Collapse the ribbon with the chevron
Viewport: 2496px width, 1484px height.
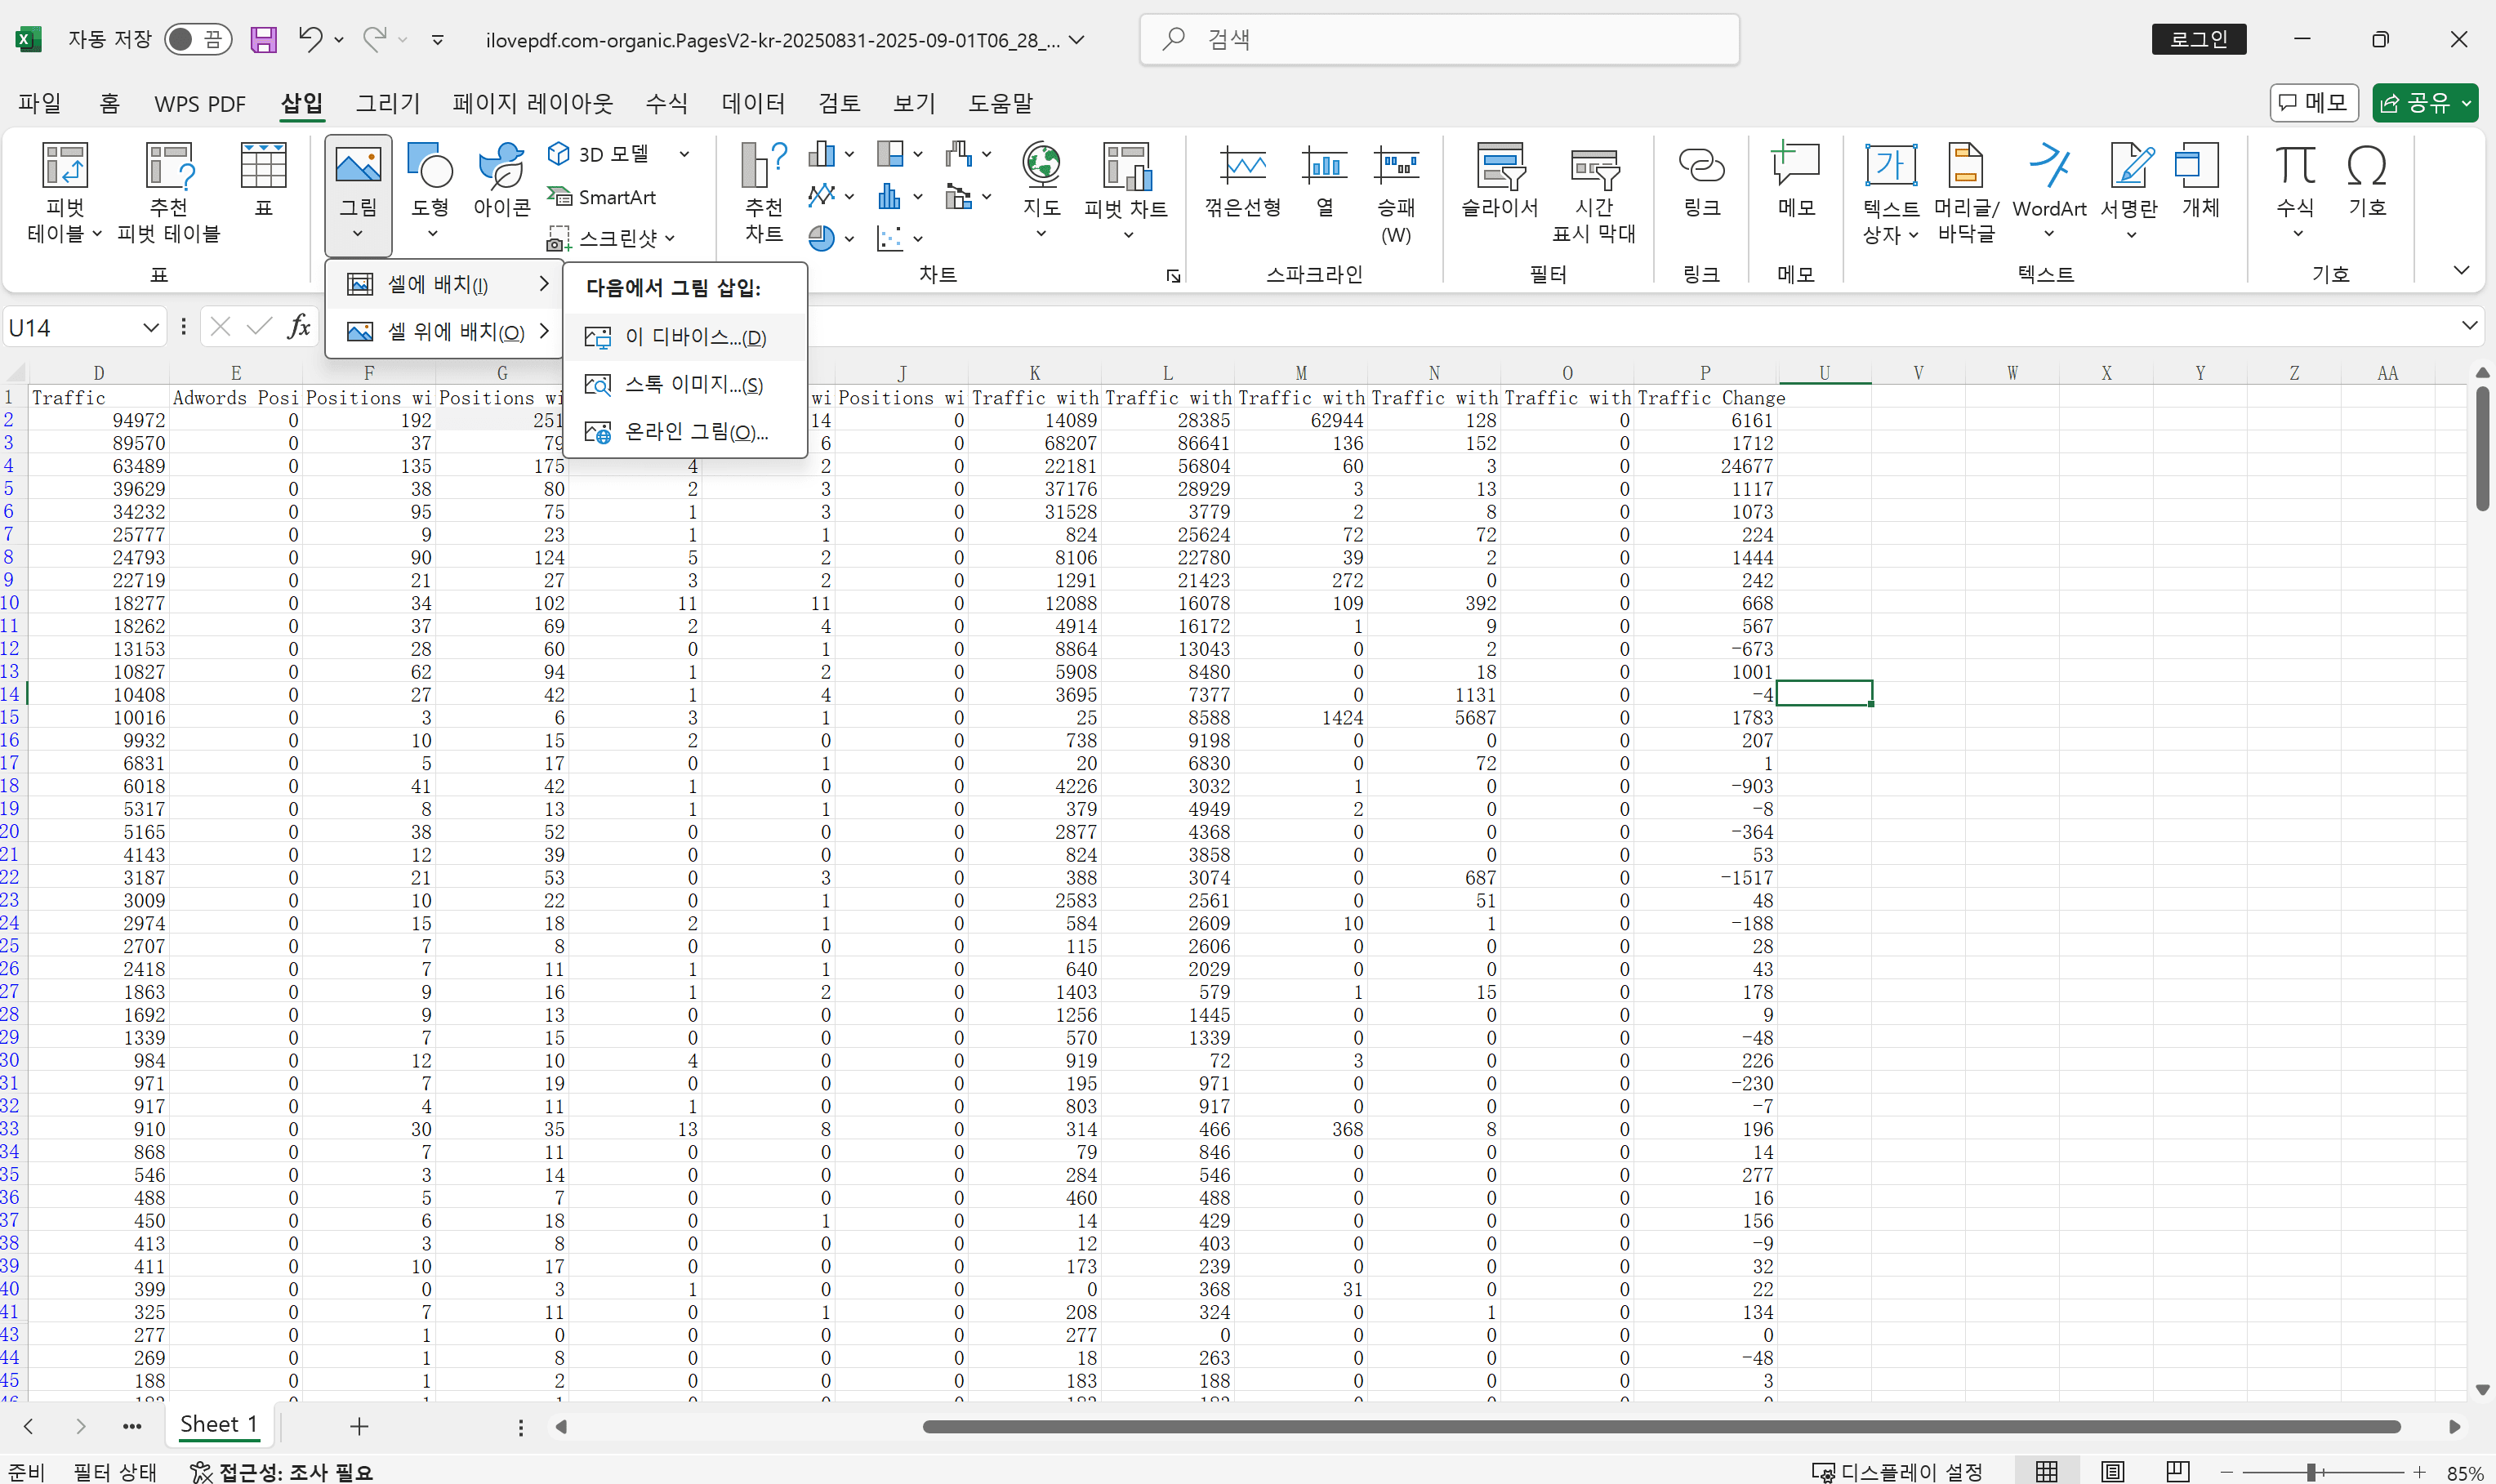2461,270
